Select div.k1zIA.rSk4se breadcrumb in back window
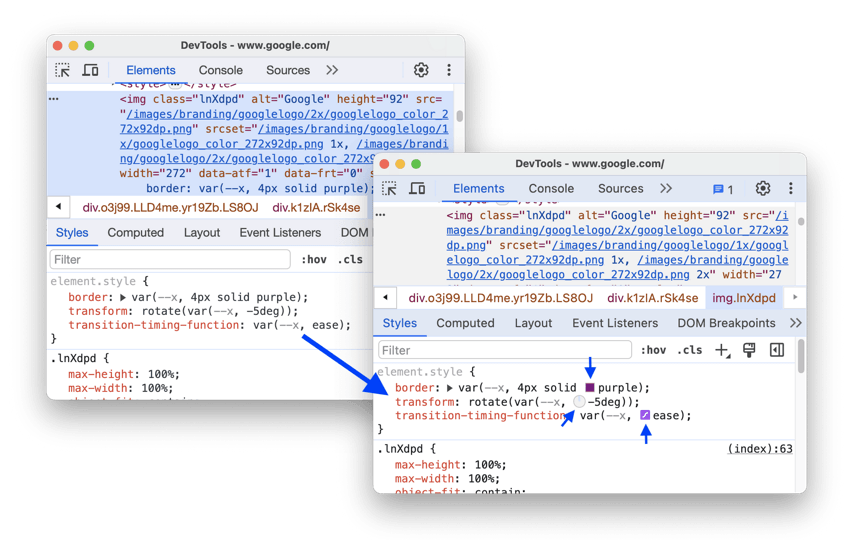The width and height of the screenshot is (856, 540). (x=316, y=207)
